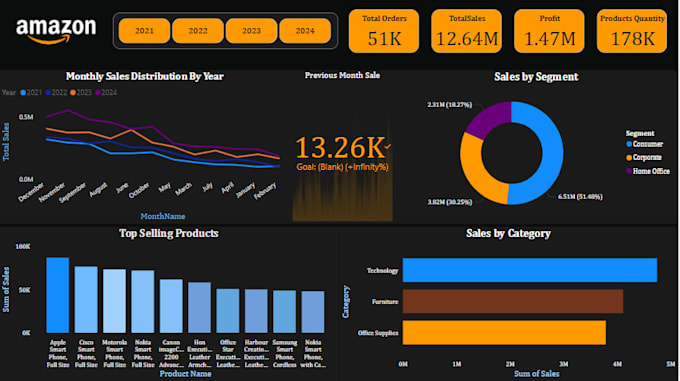Select the Hon Executive Leather Armchair bar

point(199,308)
